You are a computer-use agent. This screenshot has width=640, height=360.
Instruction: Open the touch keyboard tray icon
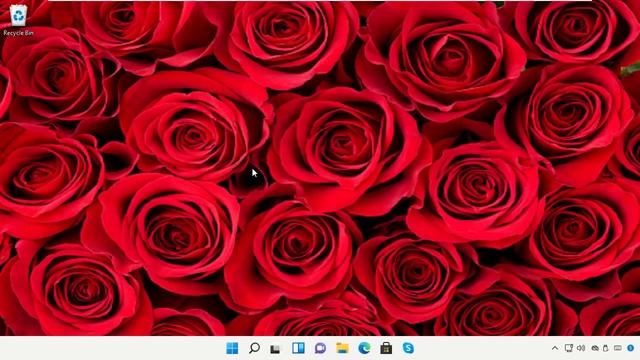(618, 348)
